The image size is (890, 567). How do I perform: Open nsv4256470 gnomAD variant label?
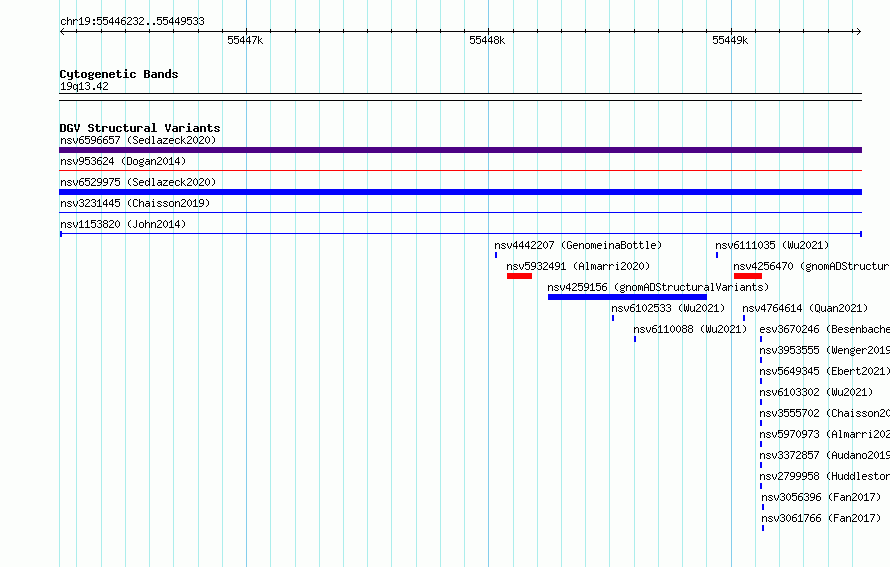click(811, 266)
